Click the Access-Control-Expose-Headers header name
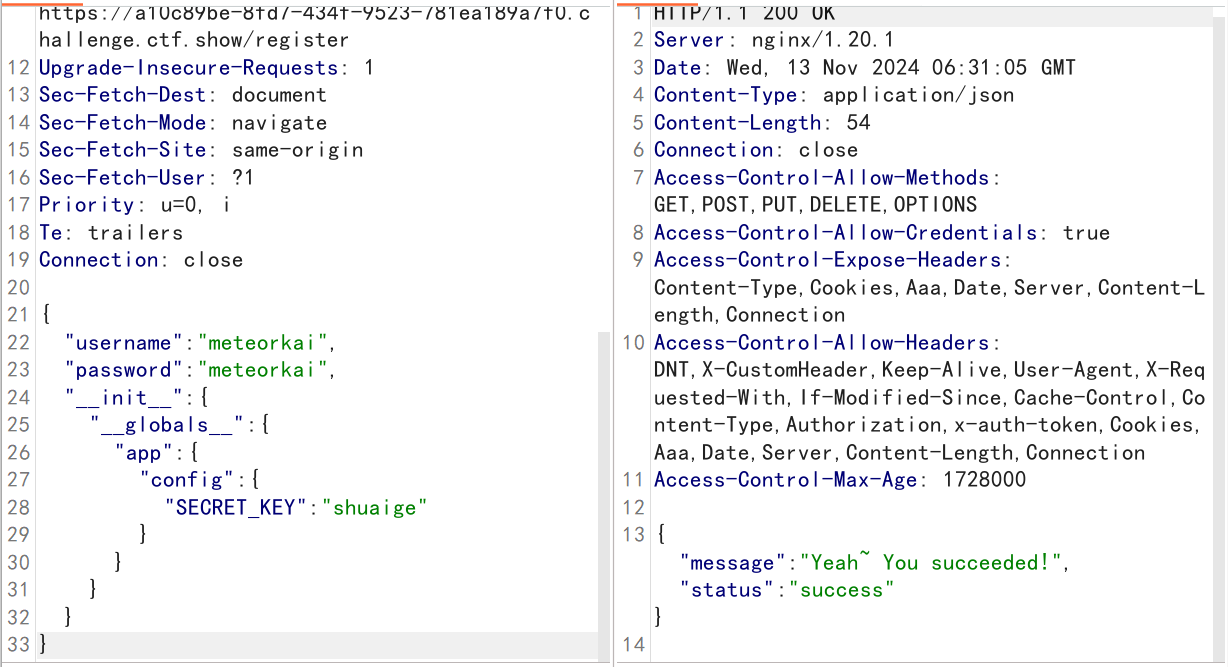The height and width of the screenshot is (667, 1228). click(x=828, y=260)
